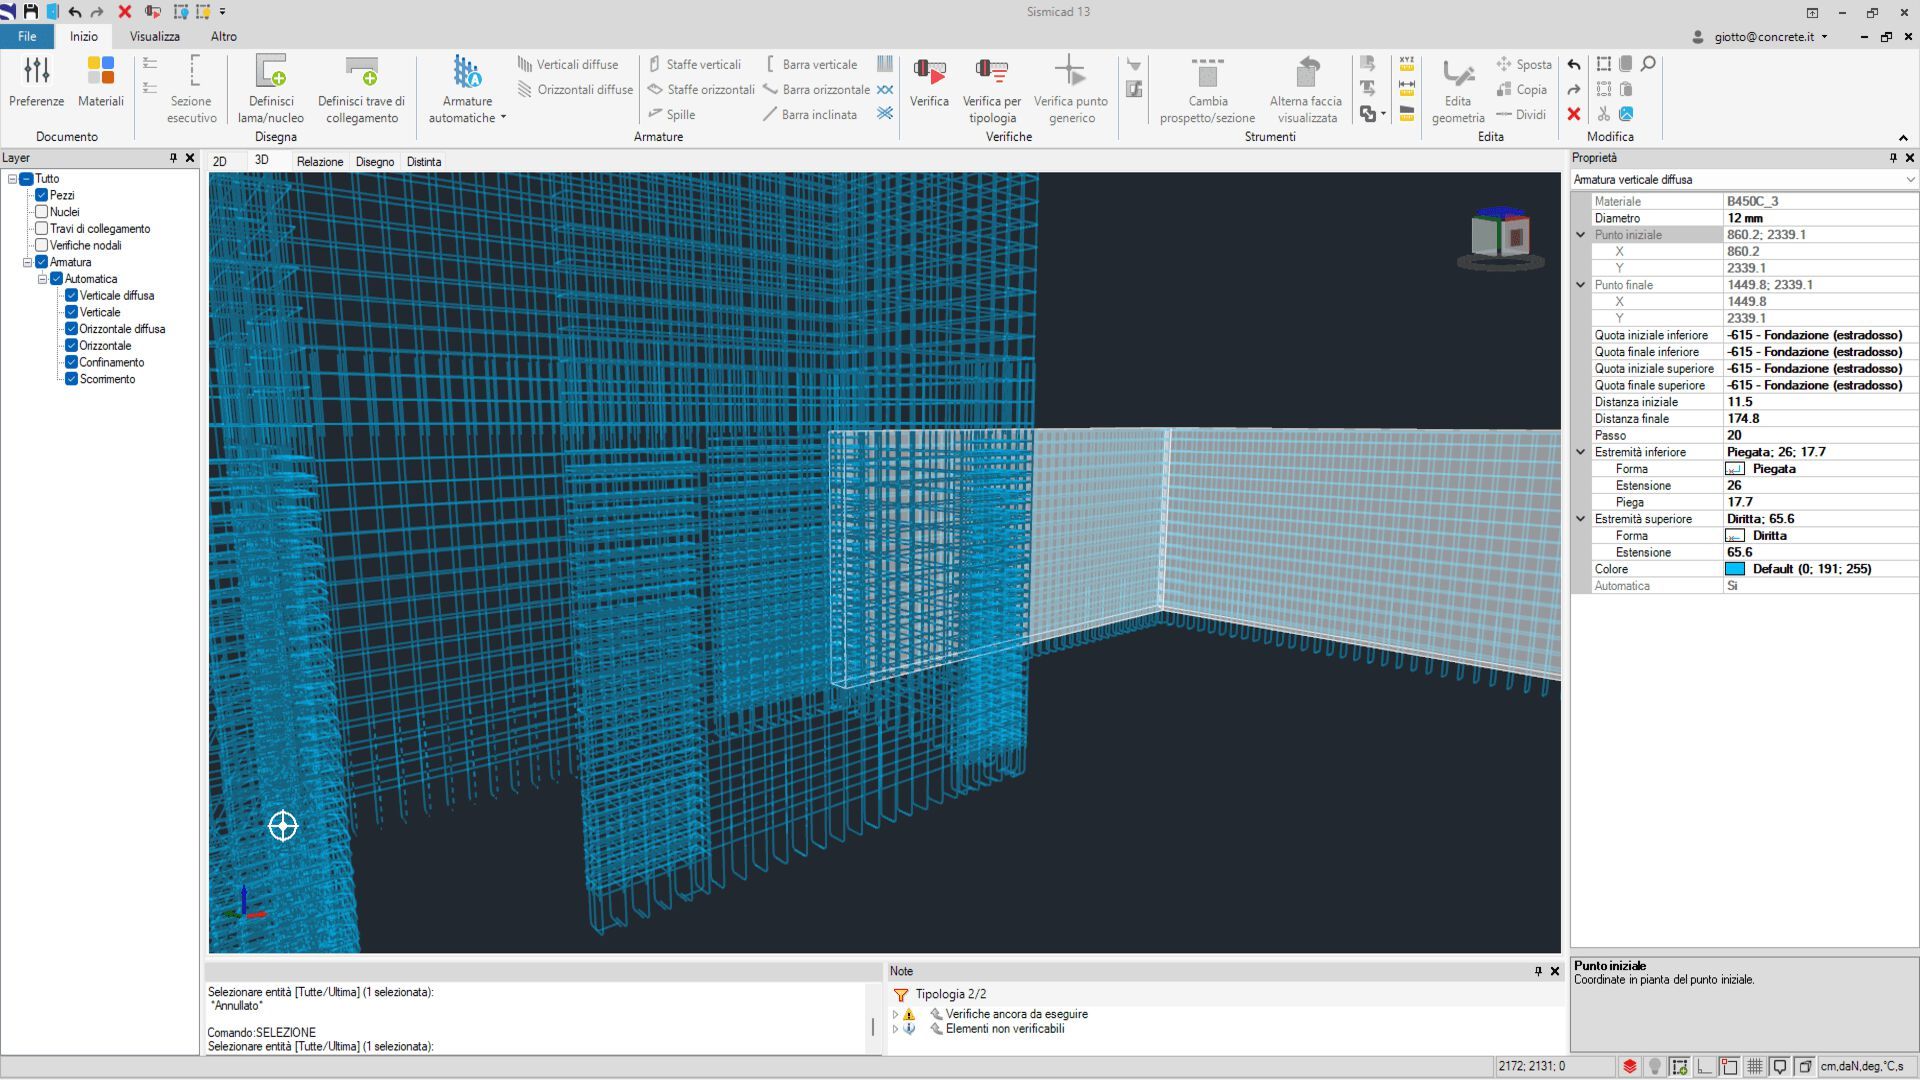Screen dimensions: 1920x1080
Task: Click Verifica punto generico icon
Action: 1070,71
